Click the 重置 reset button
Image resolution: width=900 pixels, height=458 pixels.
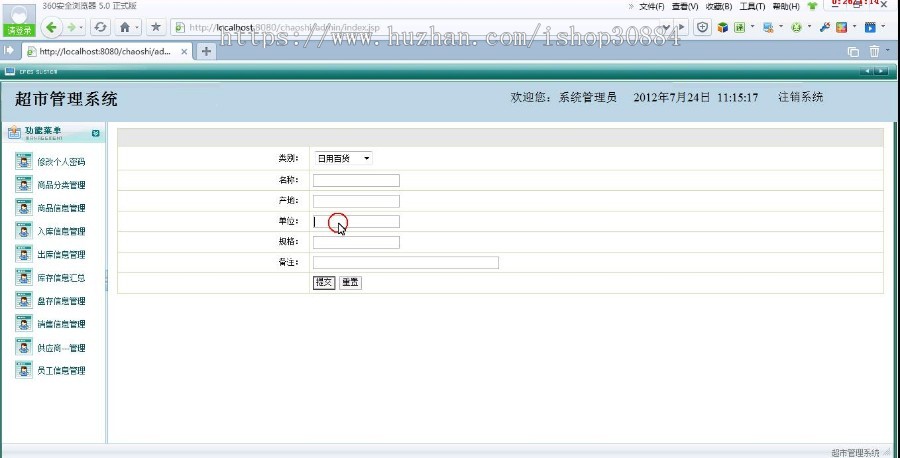click(350, 282)
